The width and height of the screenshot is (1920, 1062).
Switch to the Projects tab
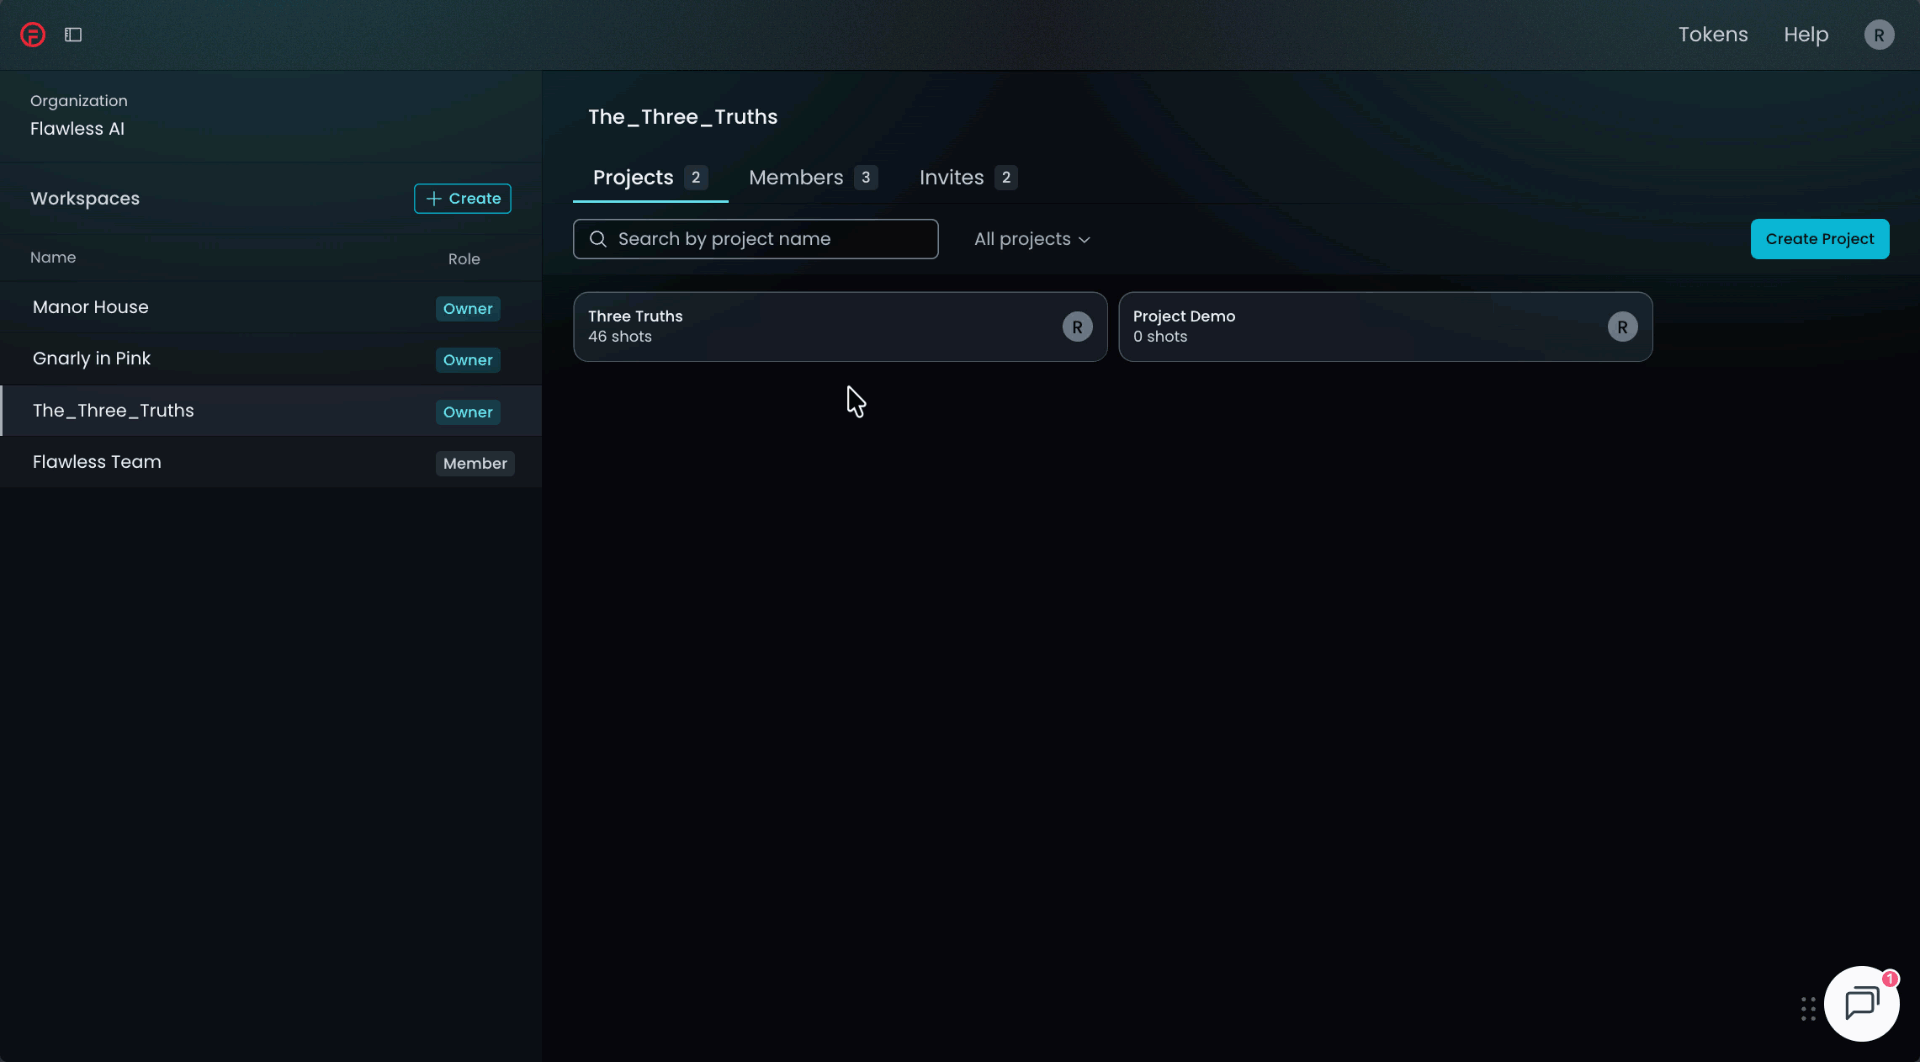[x=650, y=178]
